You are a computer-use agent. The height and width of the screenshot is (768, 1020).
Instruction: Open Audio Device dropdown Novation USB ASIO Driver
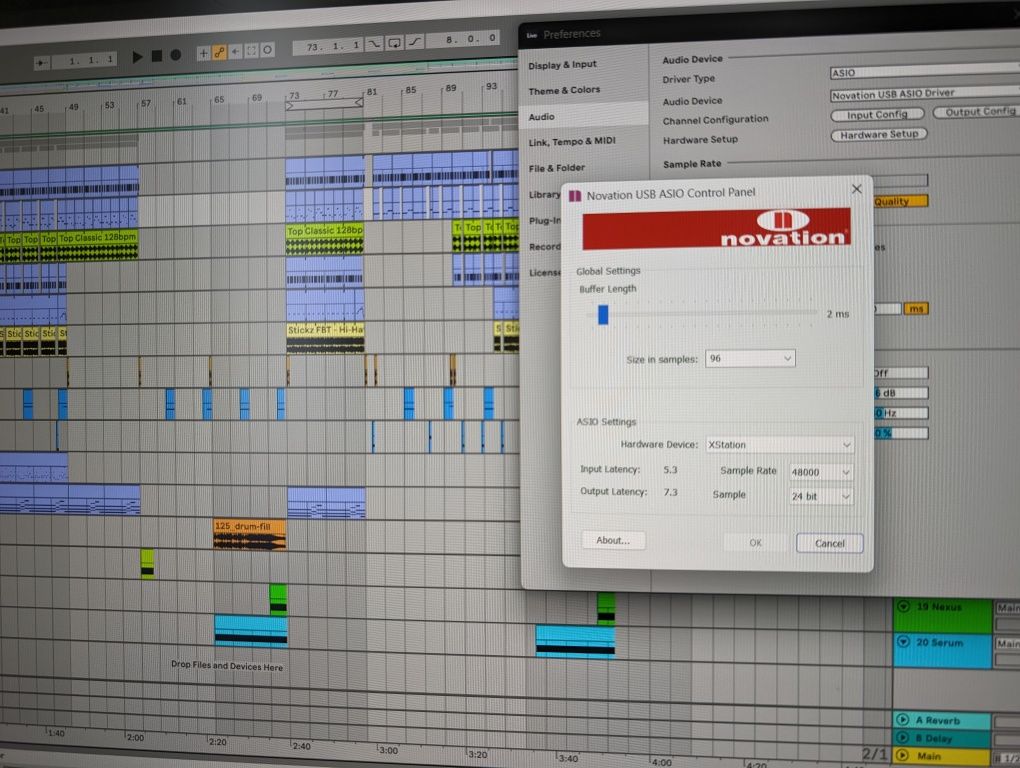click(x=924, y=94)
